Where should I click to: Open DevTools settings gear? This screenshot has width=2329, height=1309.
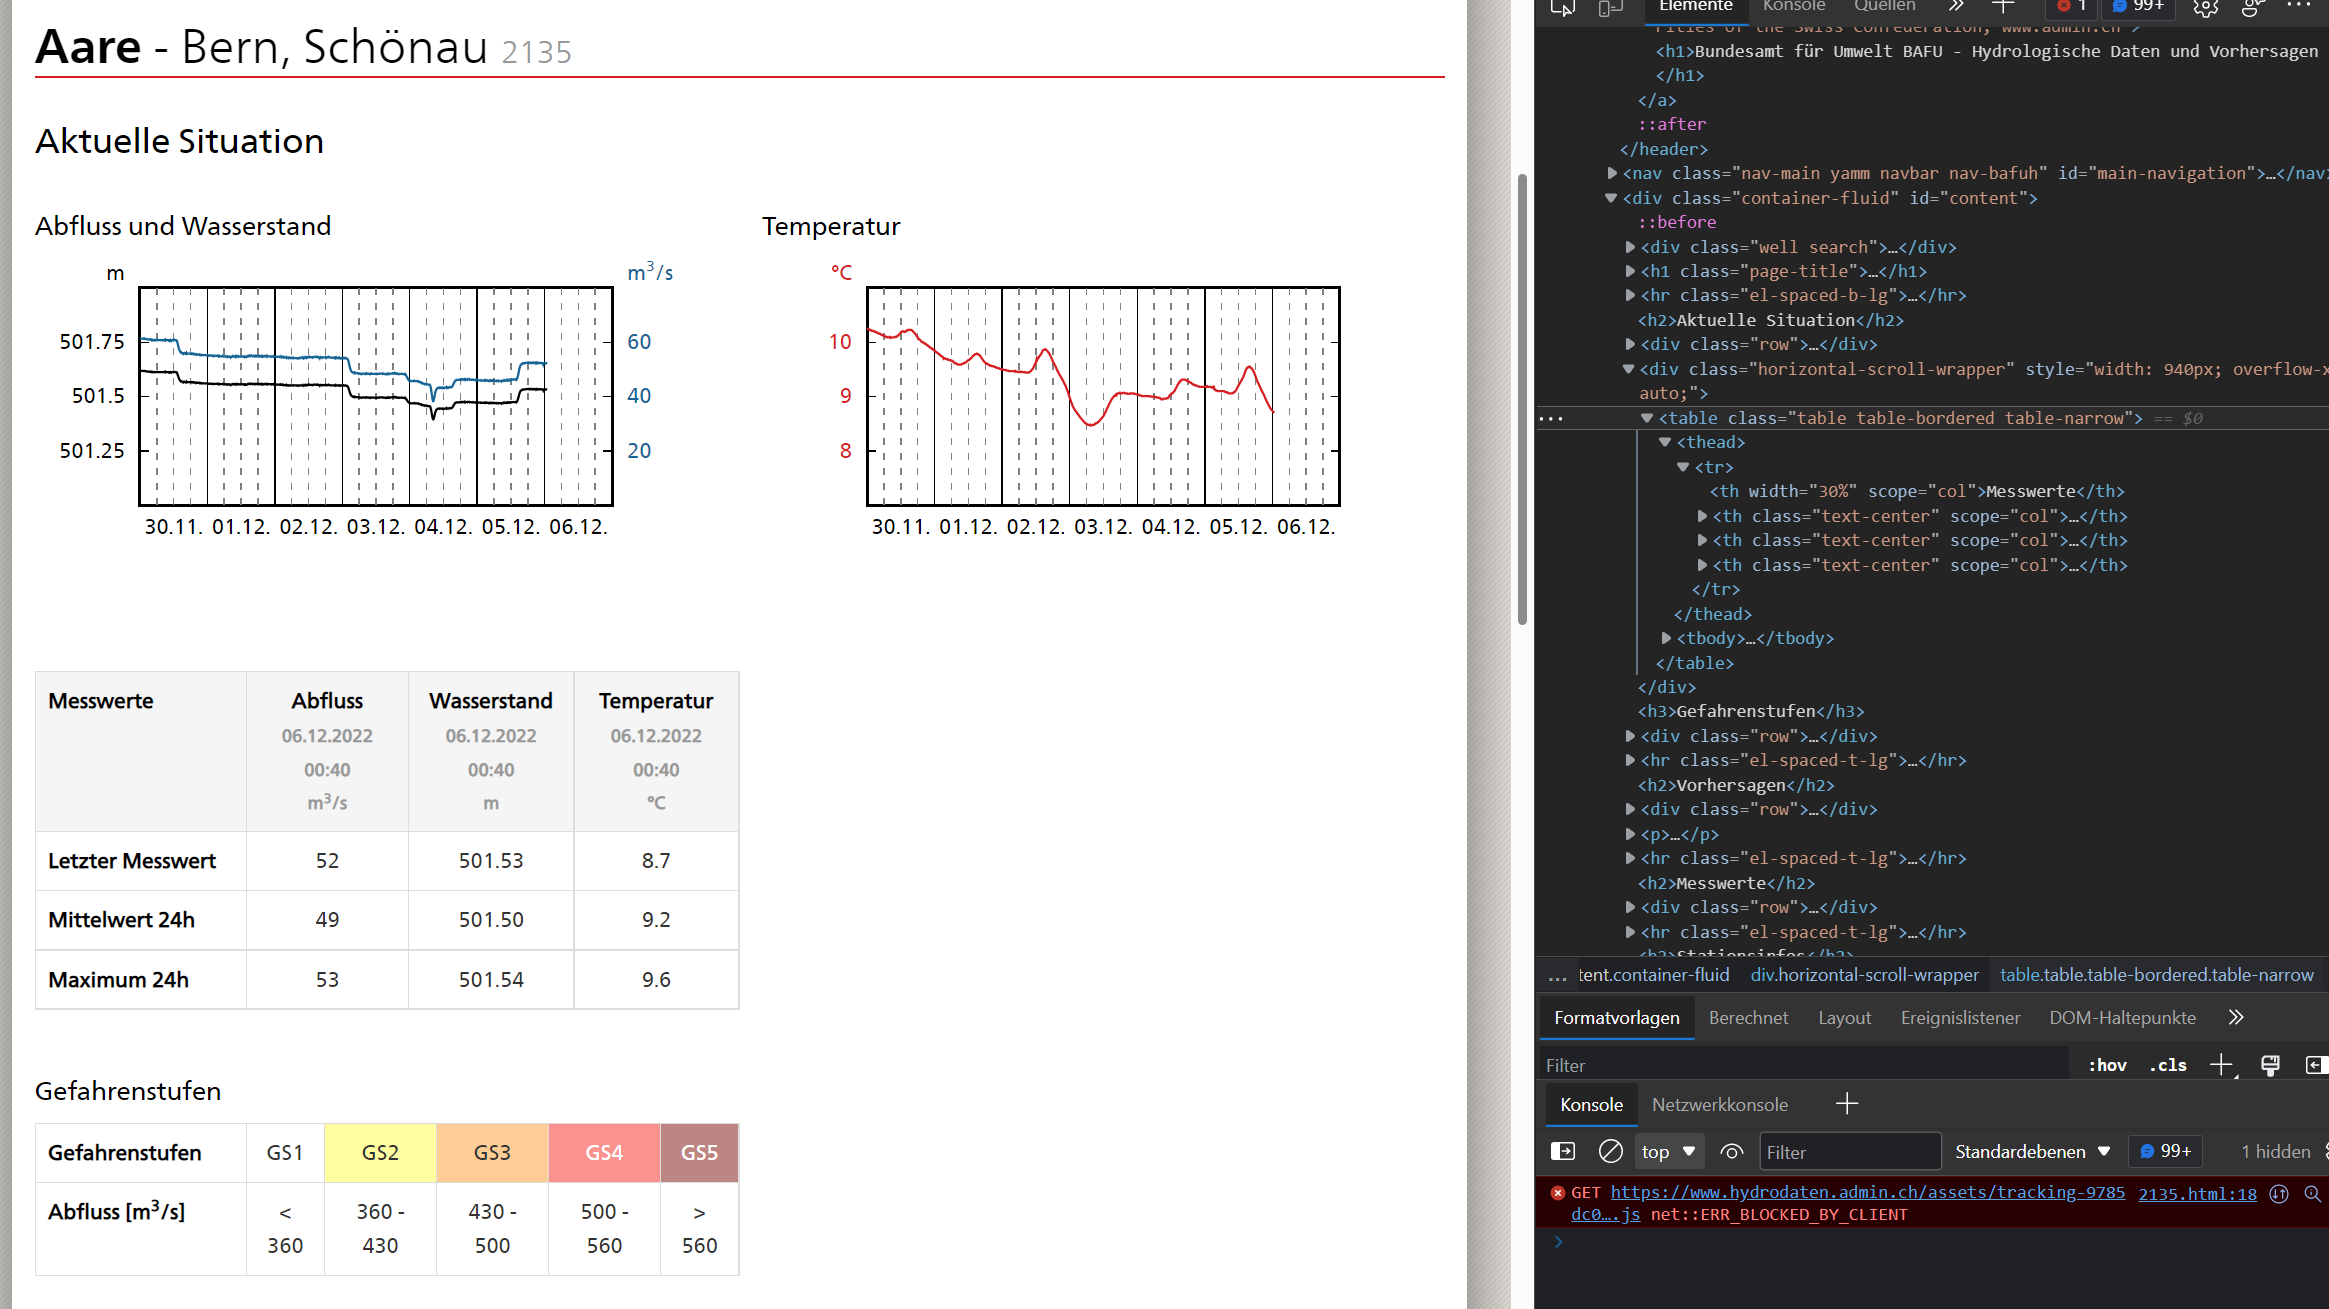2206,8
